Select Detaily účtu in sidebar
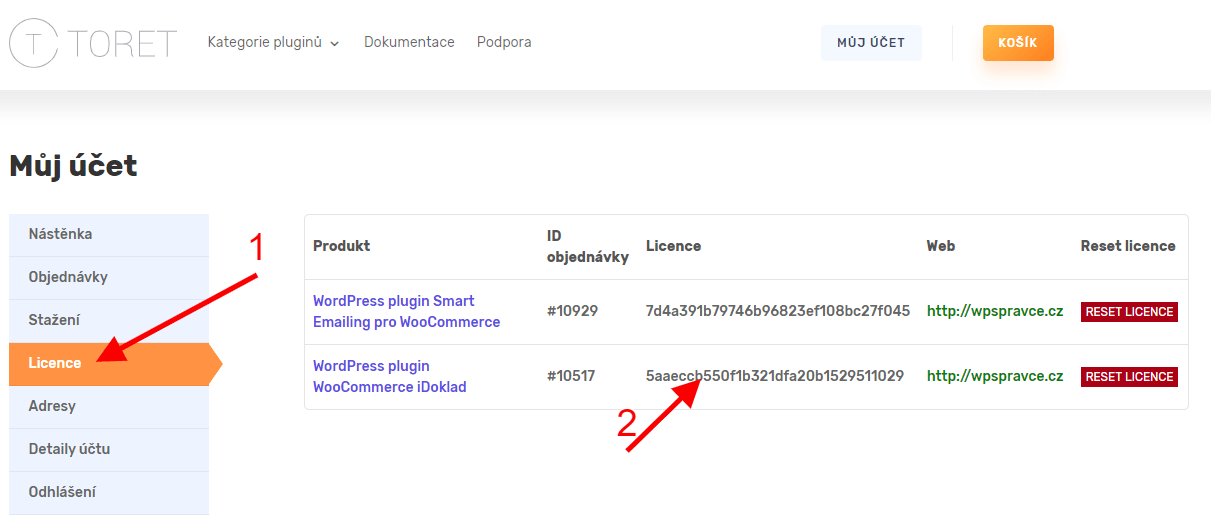This screenshot has height=530, width=1211. pyautogui.click(x=109, y=449)
